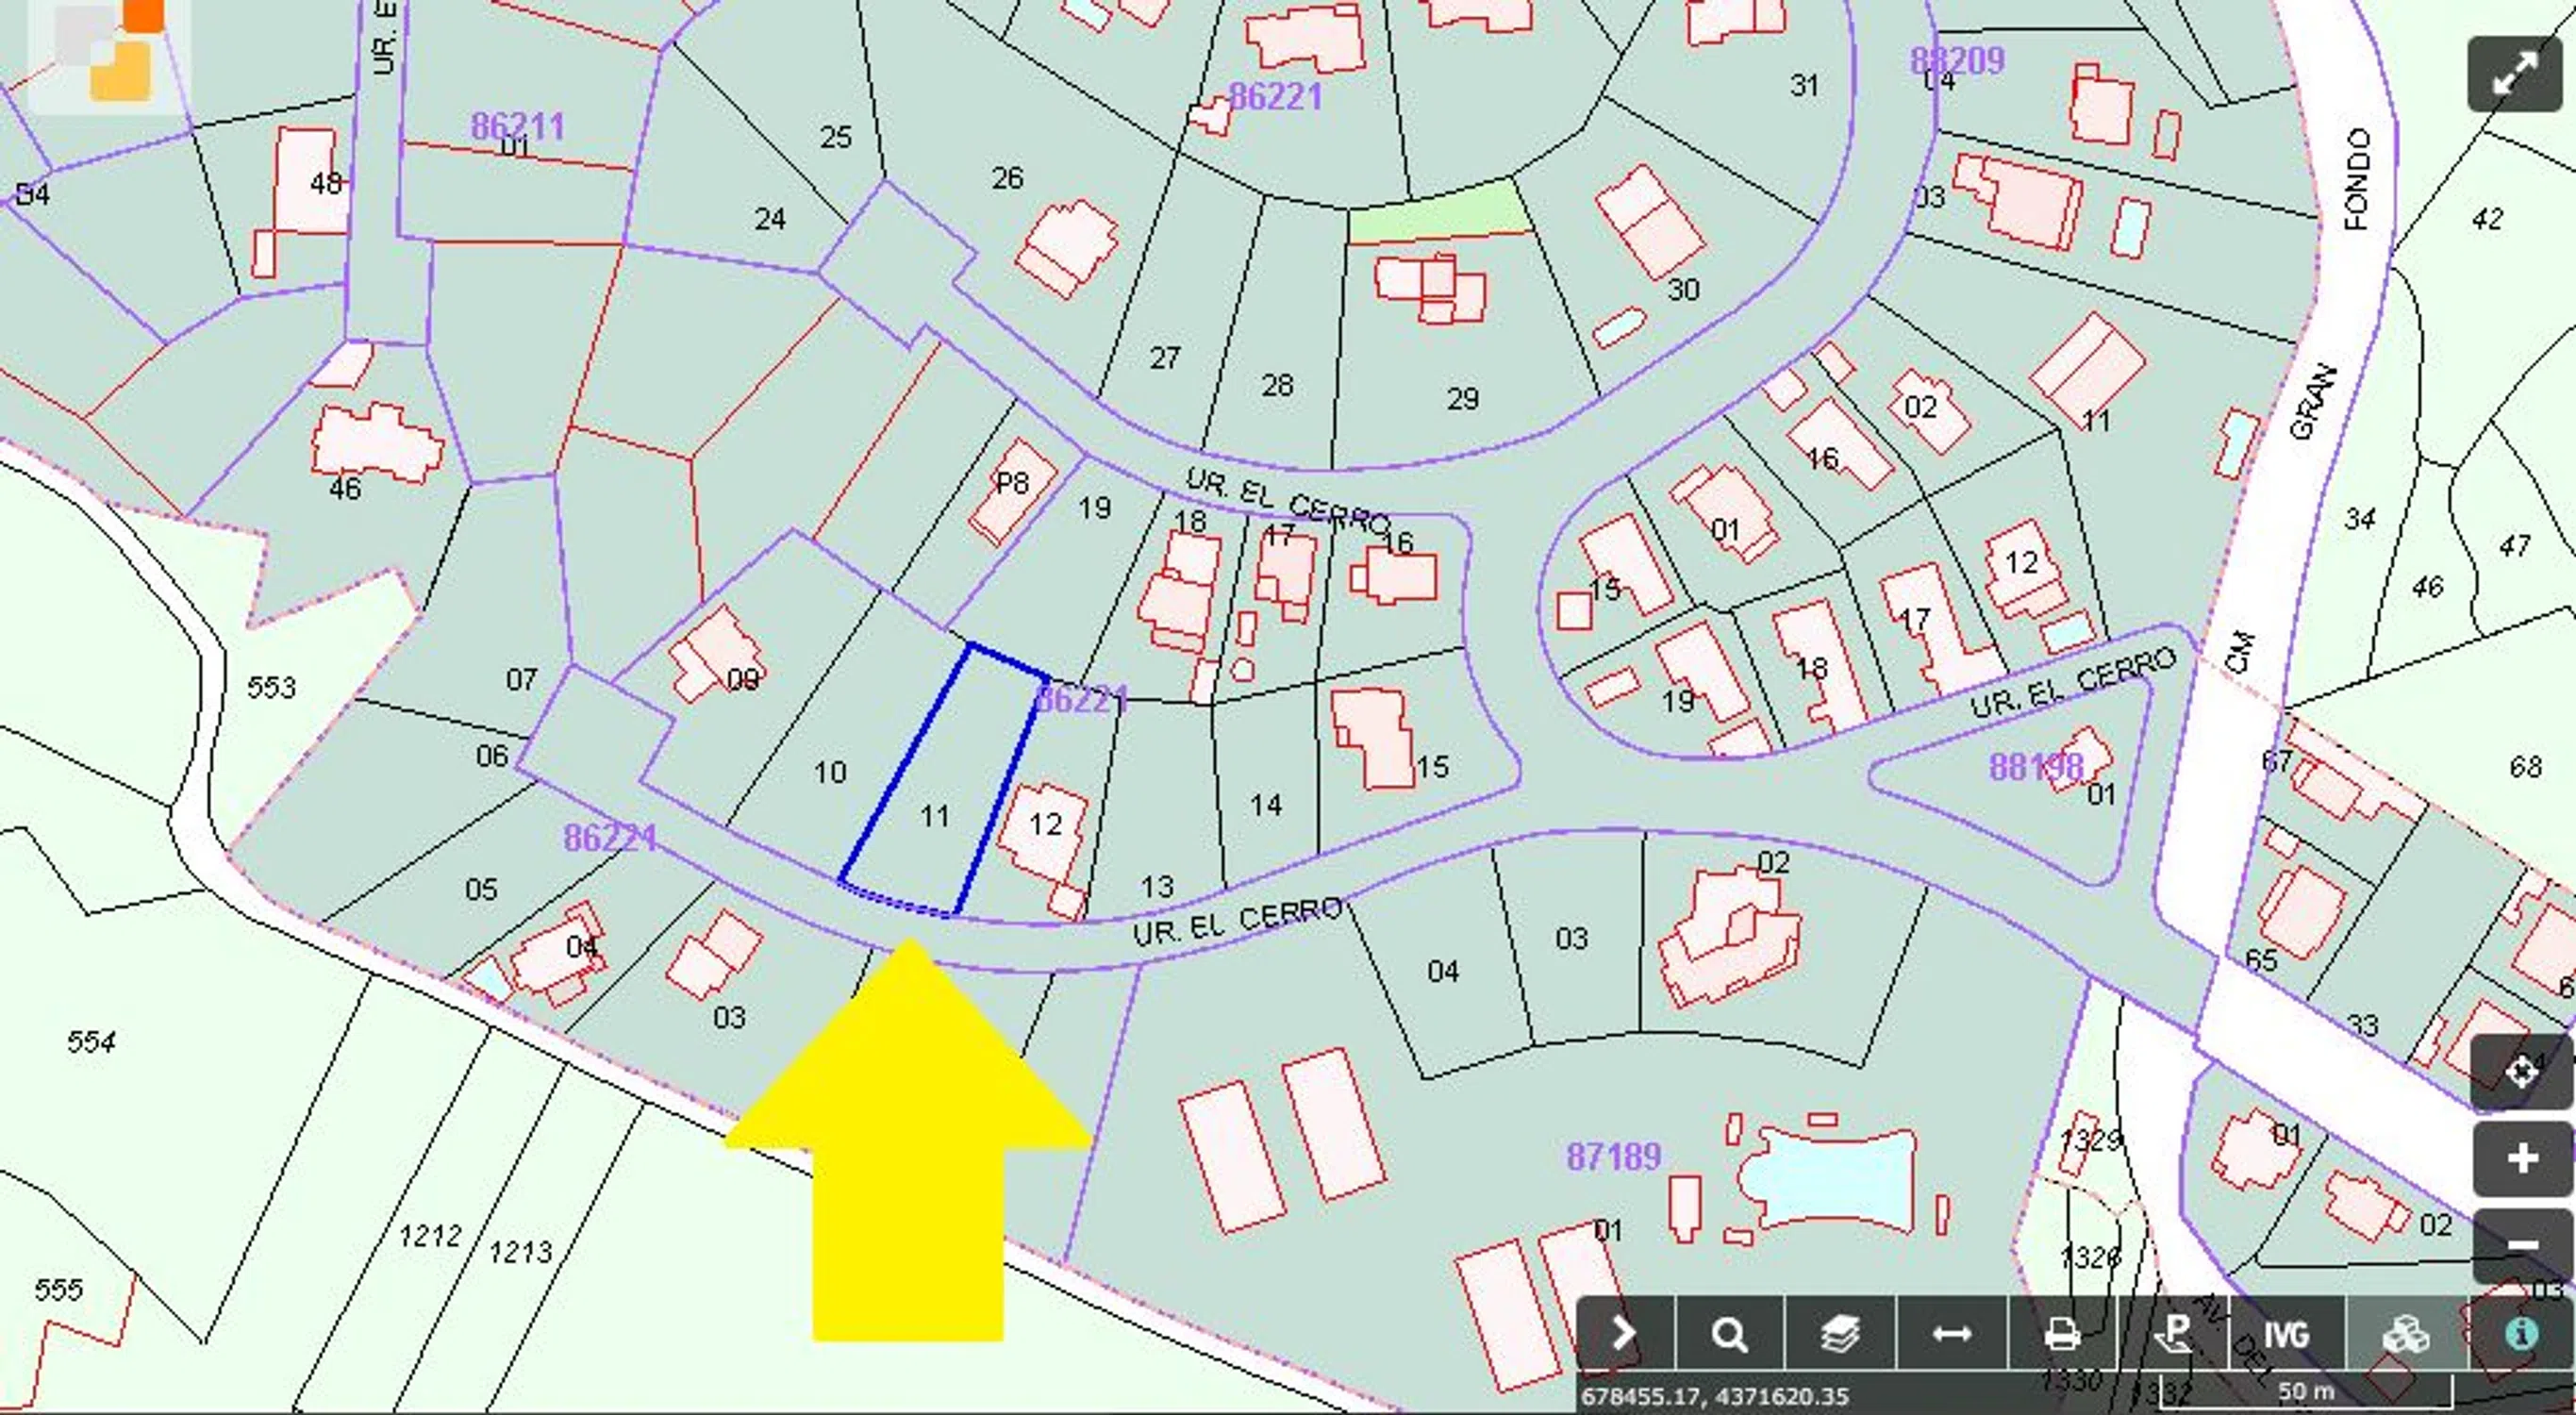The height and width of the screenshot is (1415, 2576).
Task: Expand the toolbar with the chevron arrow
Action: click(1624, 1333)
